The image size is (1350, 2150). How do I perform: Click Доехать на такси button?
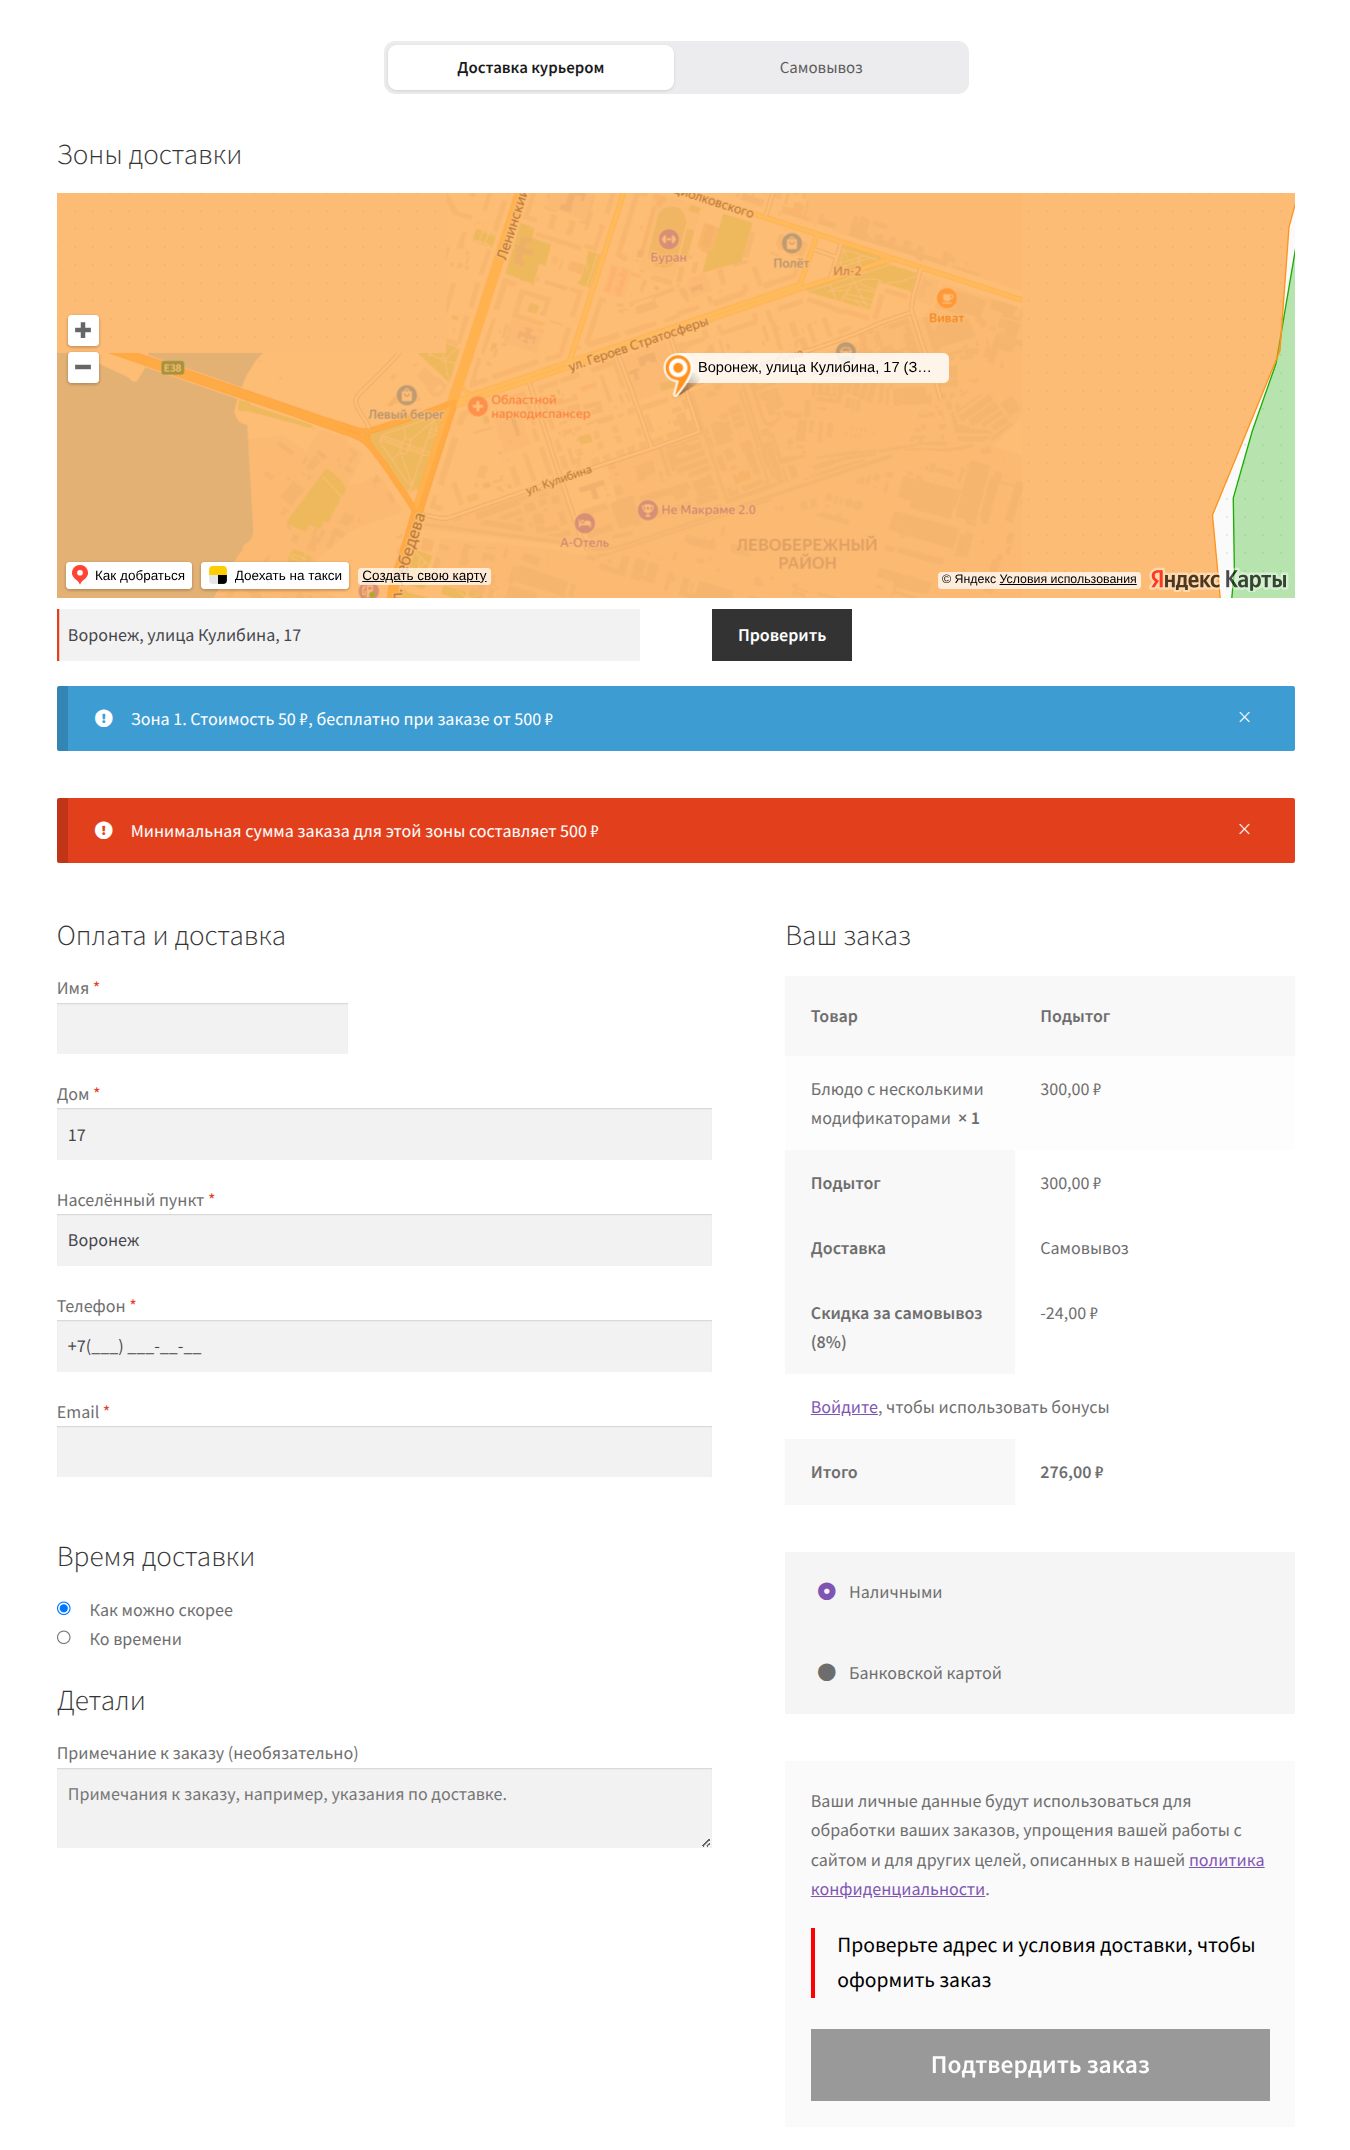pyautogui.click(x=275, y=576)
